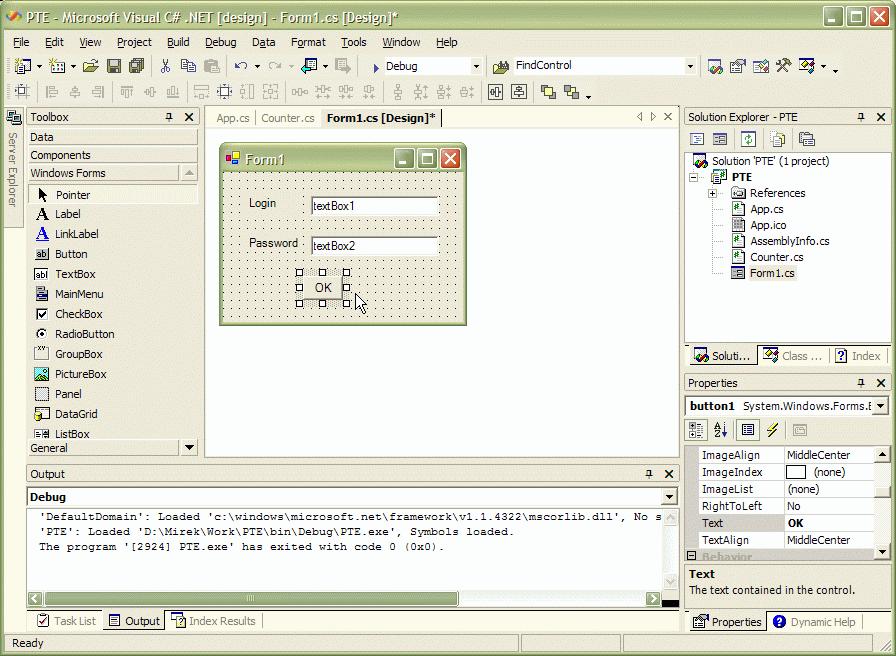Save the file with the floppy disk icon
The image size is (896, 656).
[114, 66]
